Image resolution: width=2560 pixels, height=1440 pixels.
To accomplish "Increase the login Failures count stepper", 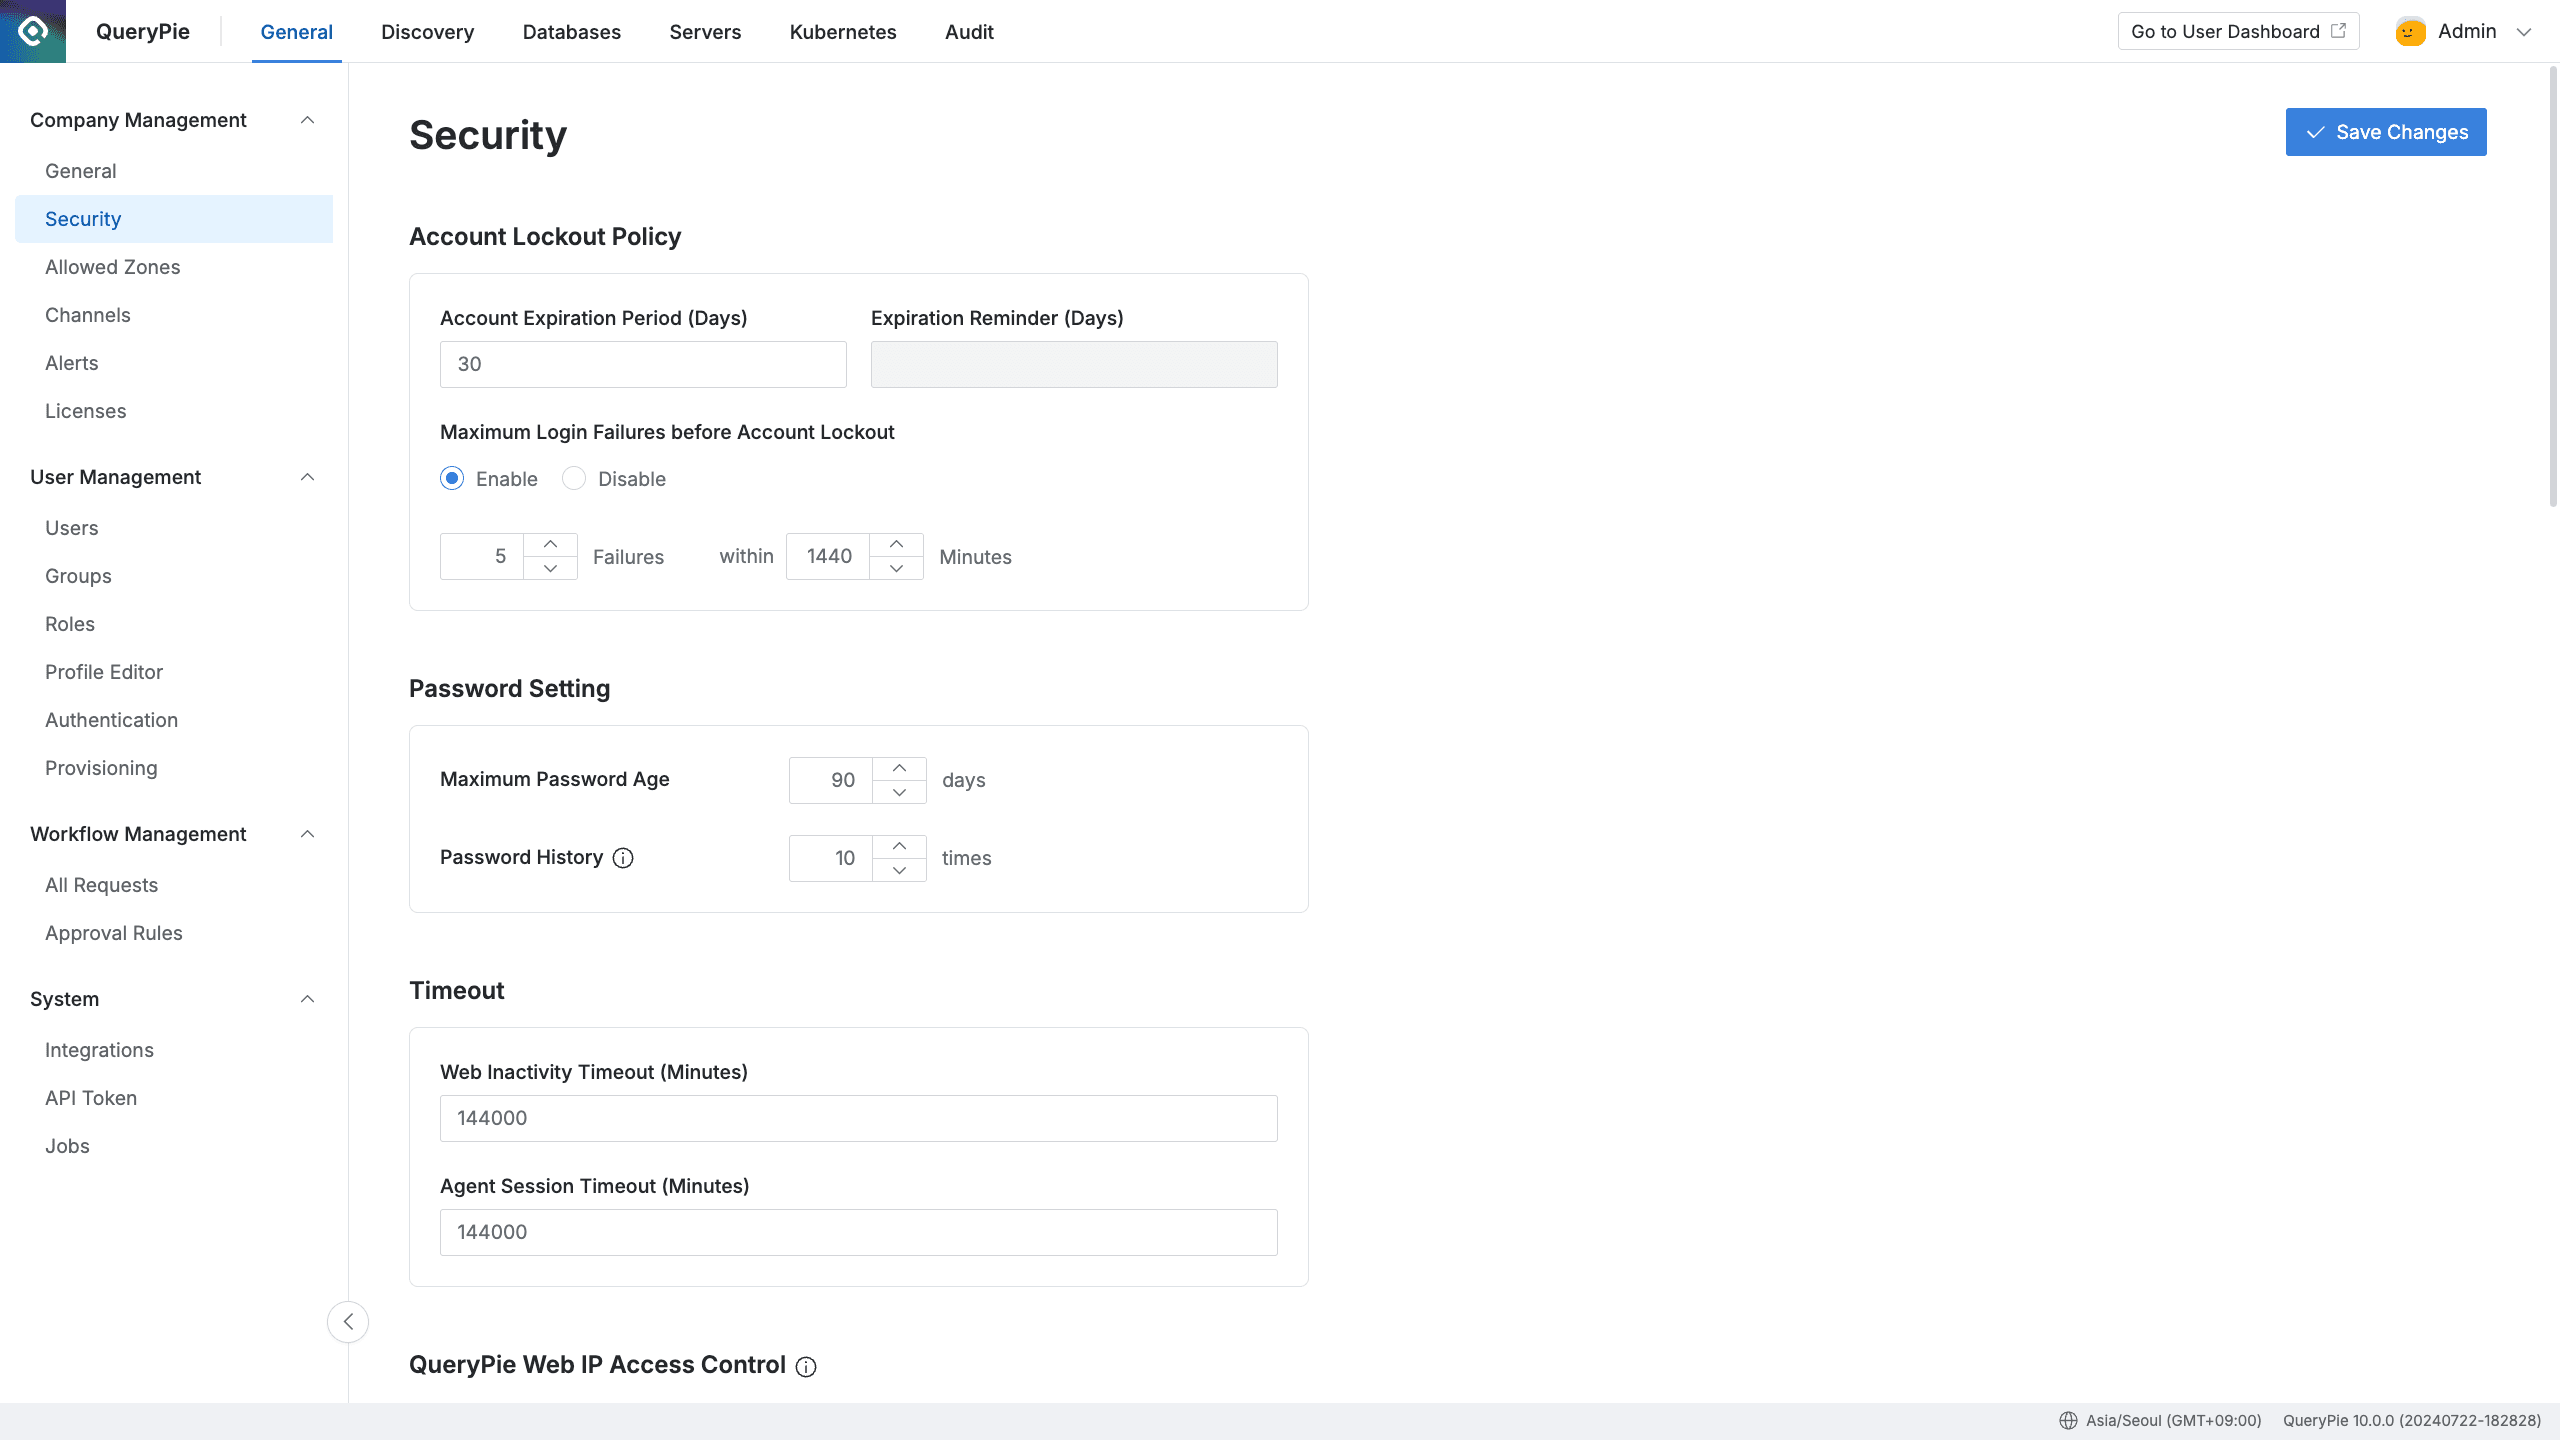I will pos(550,544).
